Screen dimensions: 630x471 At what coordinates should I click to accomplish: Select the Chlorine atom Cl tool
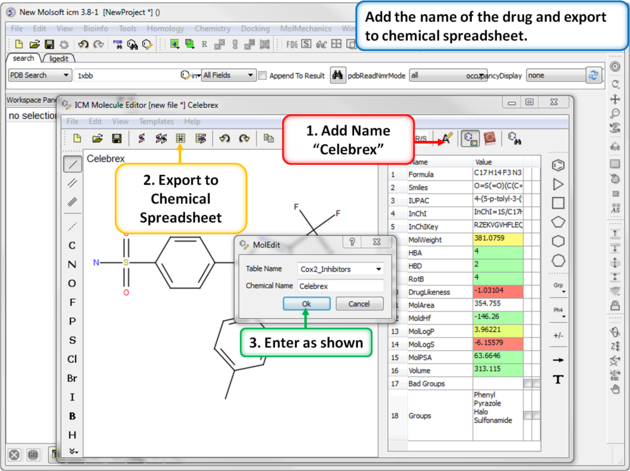[x=72, y=359]
